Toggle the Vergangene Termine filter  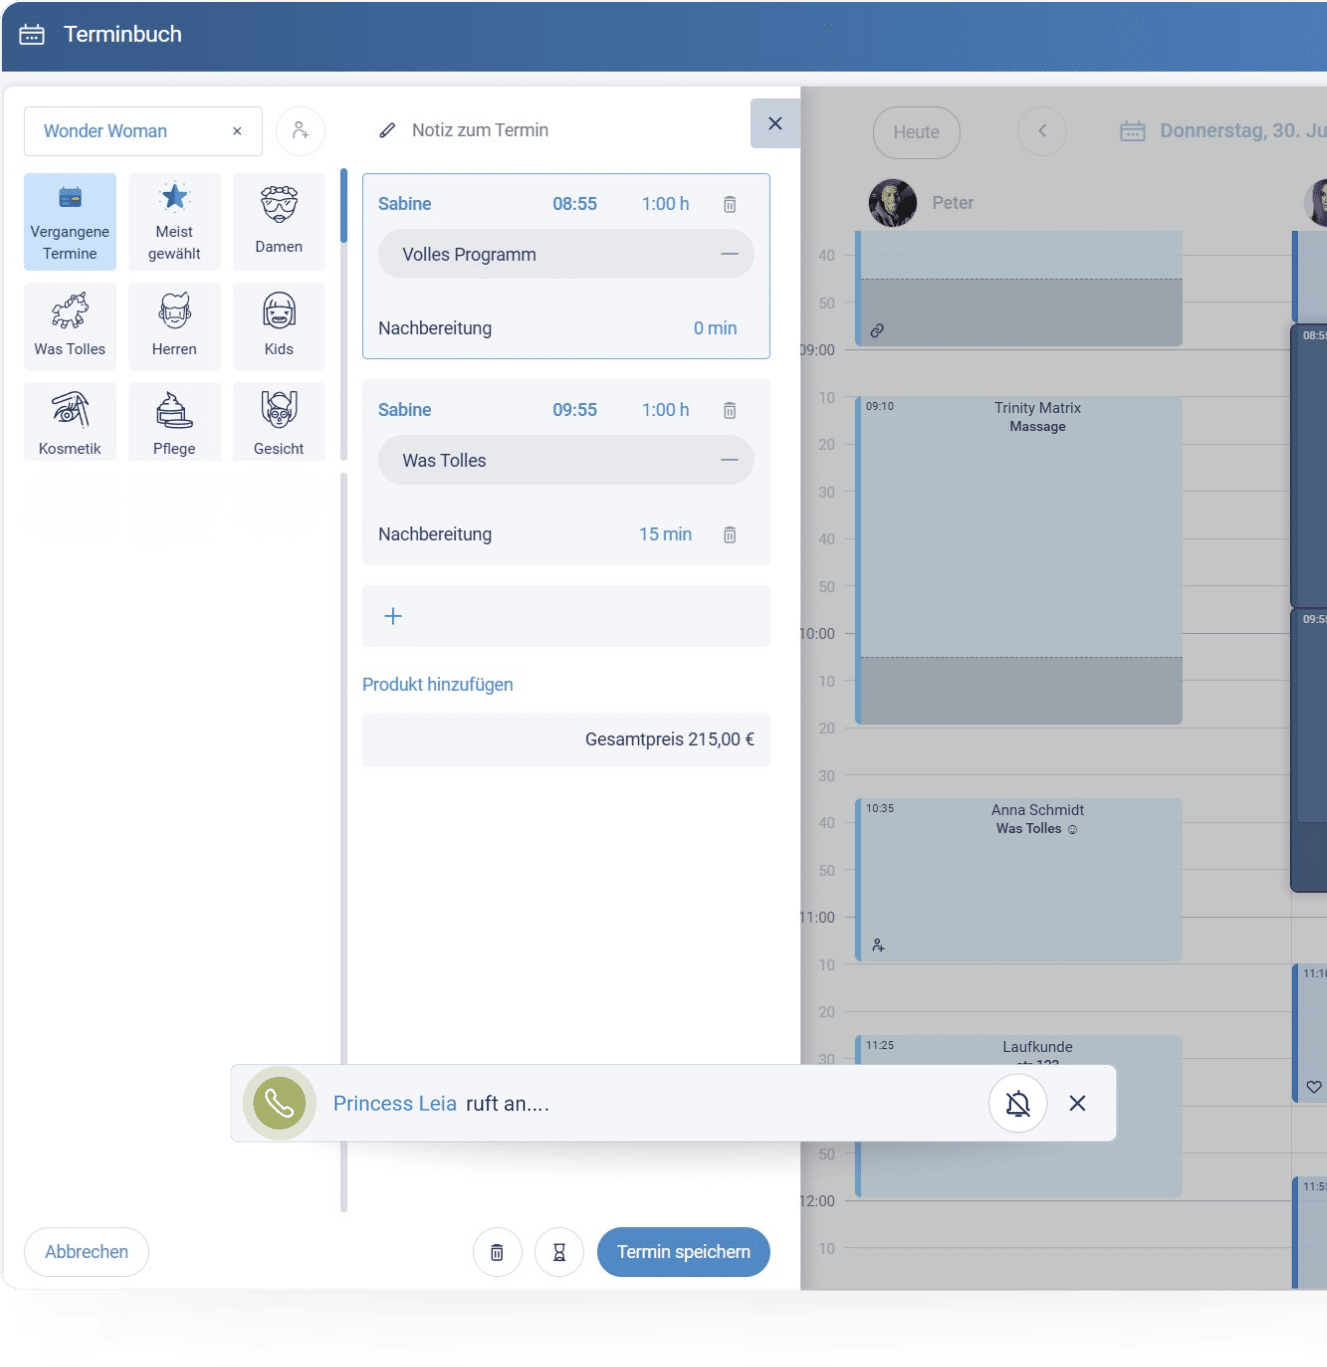(70, 222)
